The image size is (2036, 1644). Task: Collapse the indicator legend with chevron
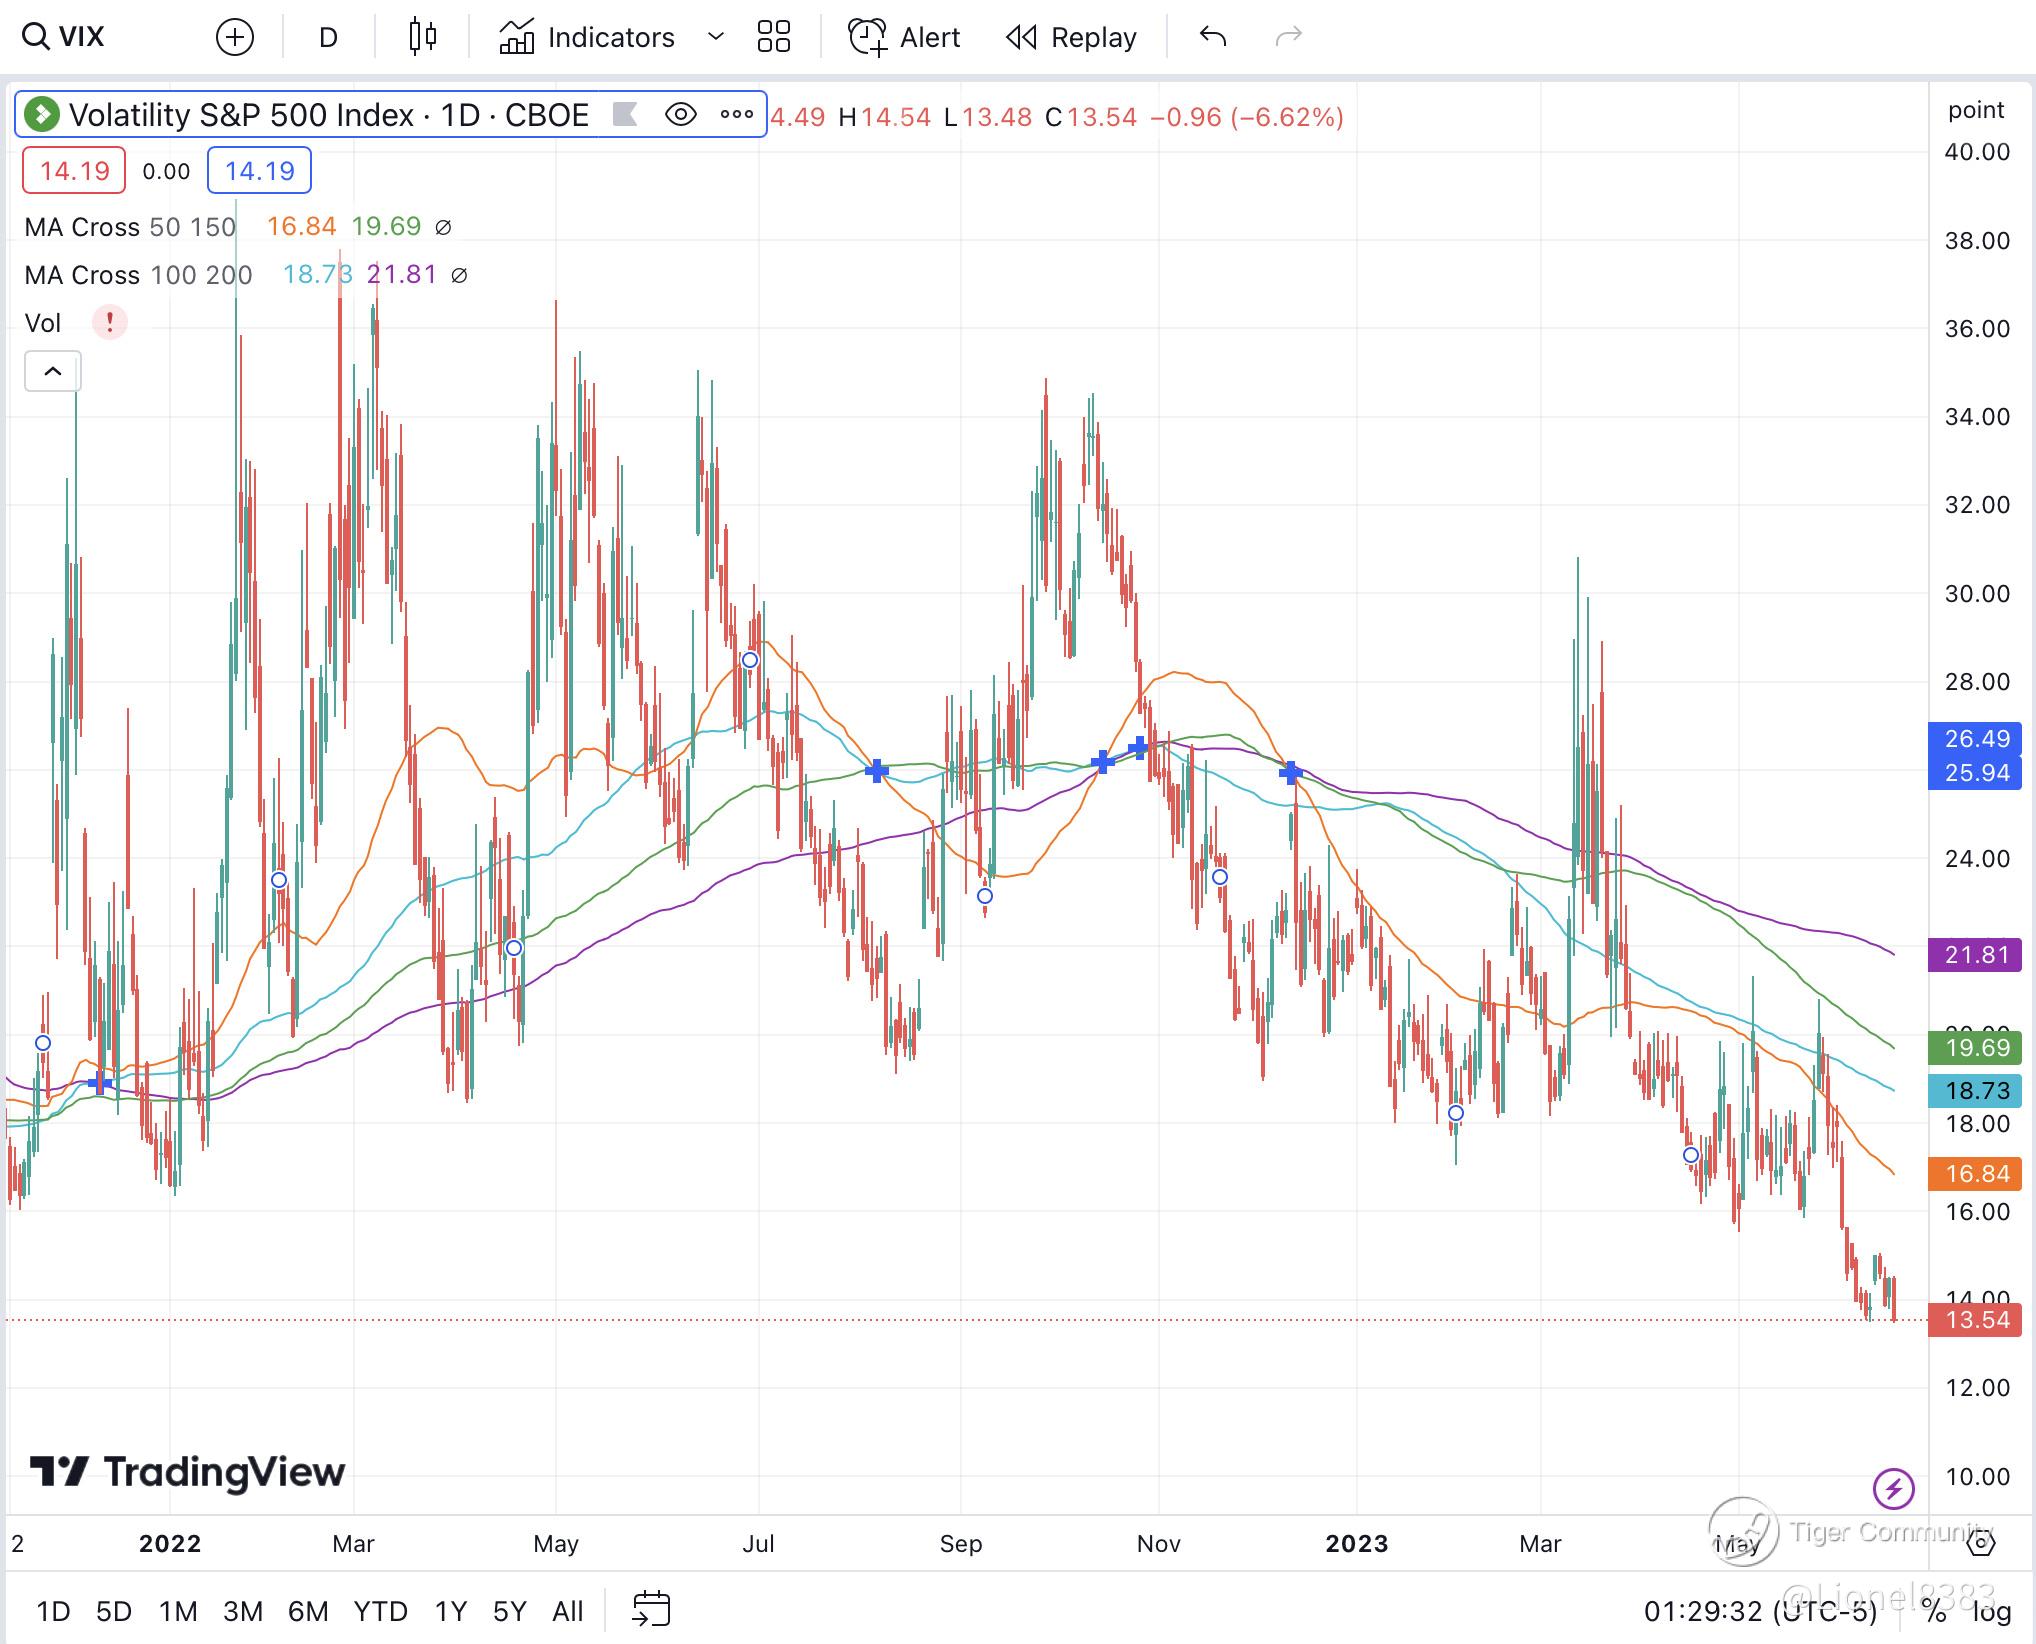[x=53, y=372]
